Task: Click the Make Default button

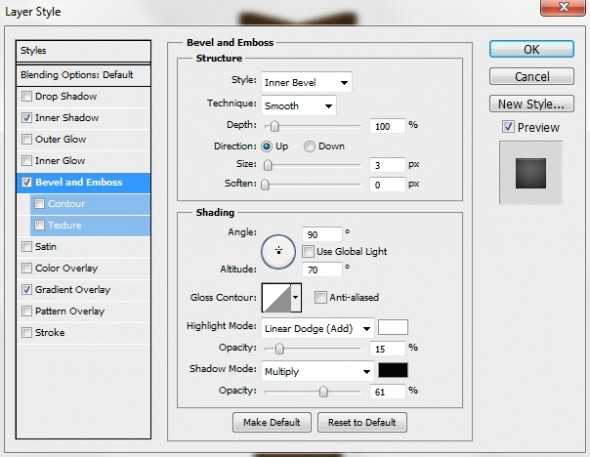Action: coord(272,422)
